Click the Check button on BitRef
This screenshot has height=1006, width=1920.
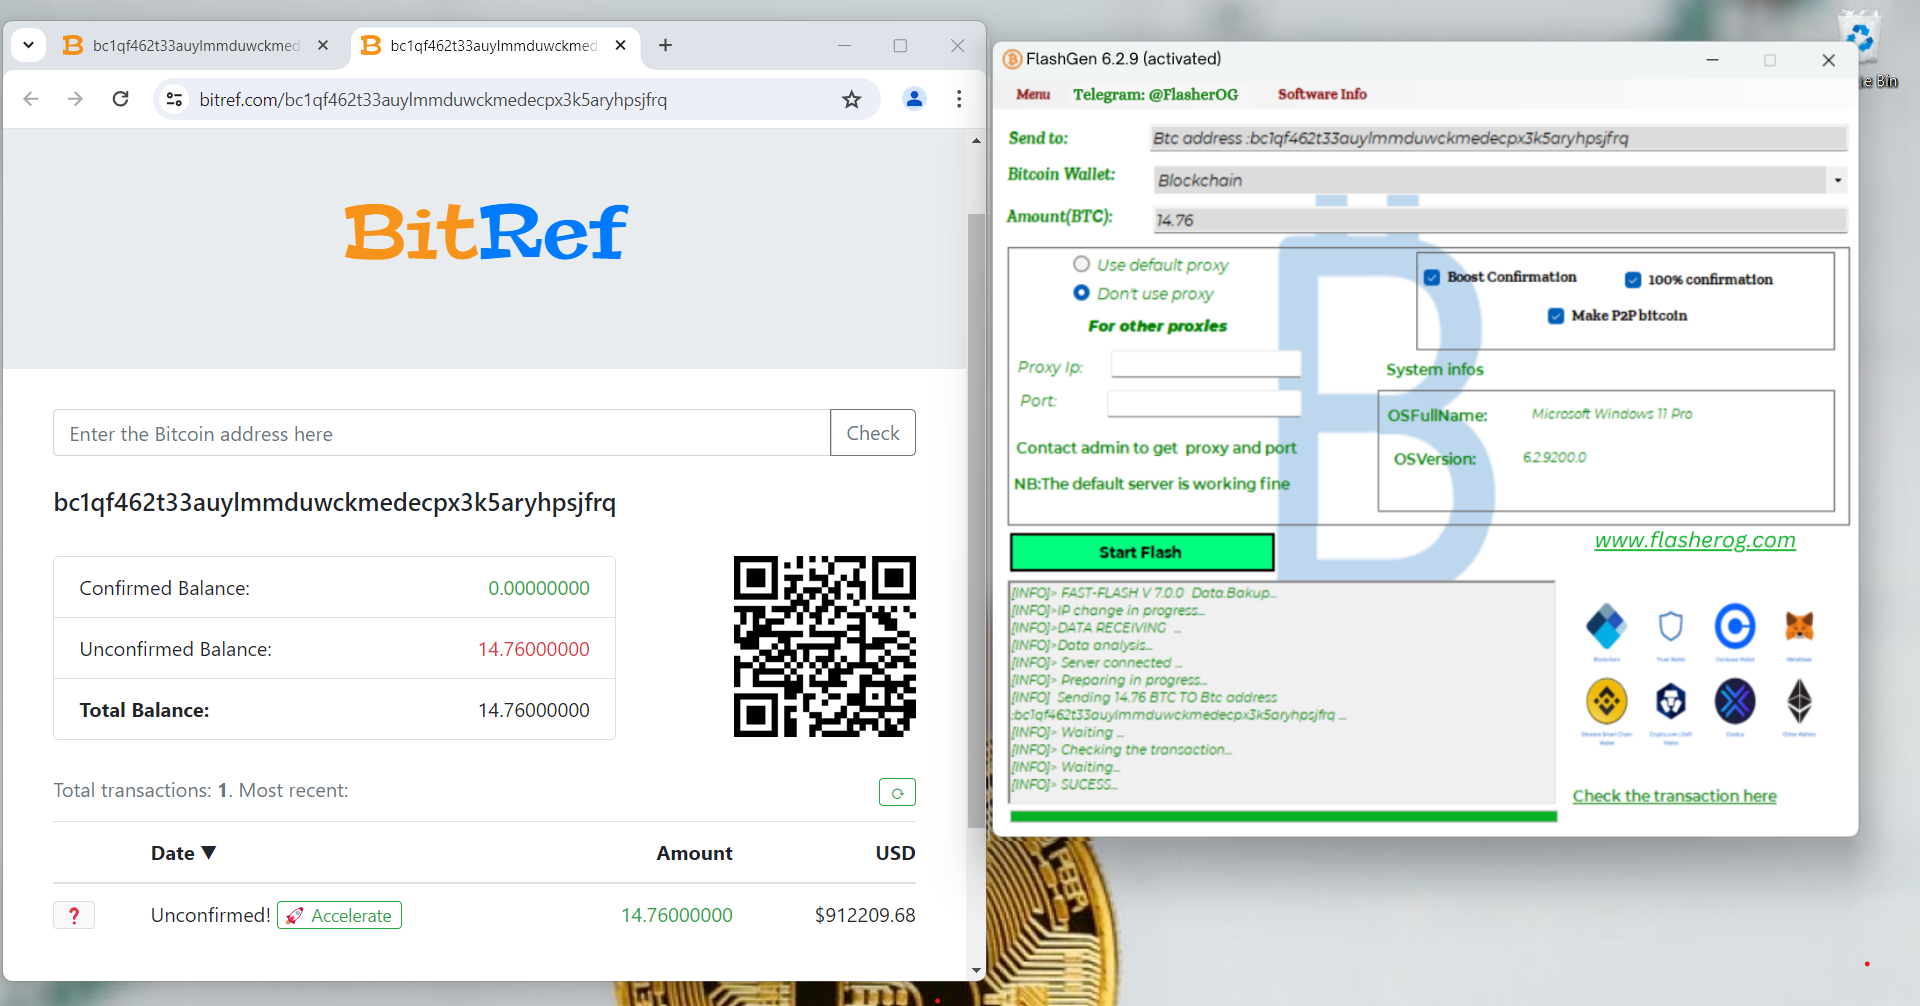(x=873, y=433)
